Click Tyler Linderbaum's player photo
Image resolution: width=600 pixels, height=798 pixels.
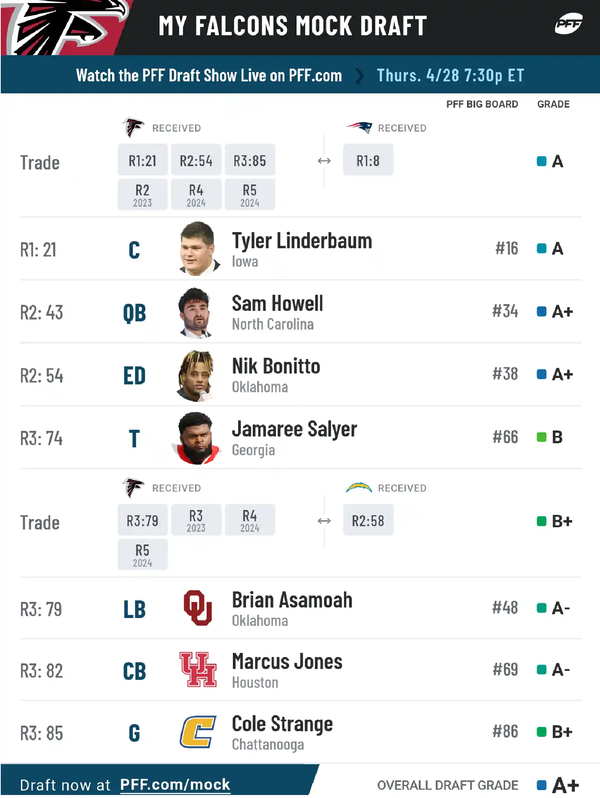point(197,248)
